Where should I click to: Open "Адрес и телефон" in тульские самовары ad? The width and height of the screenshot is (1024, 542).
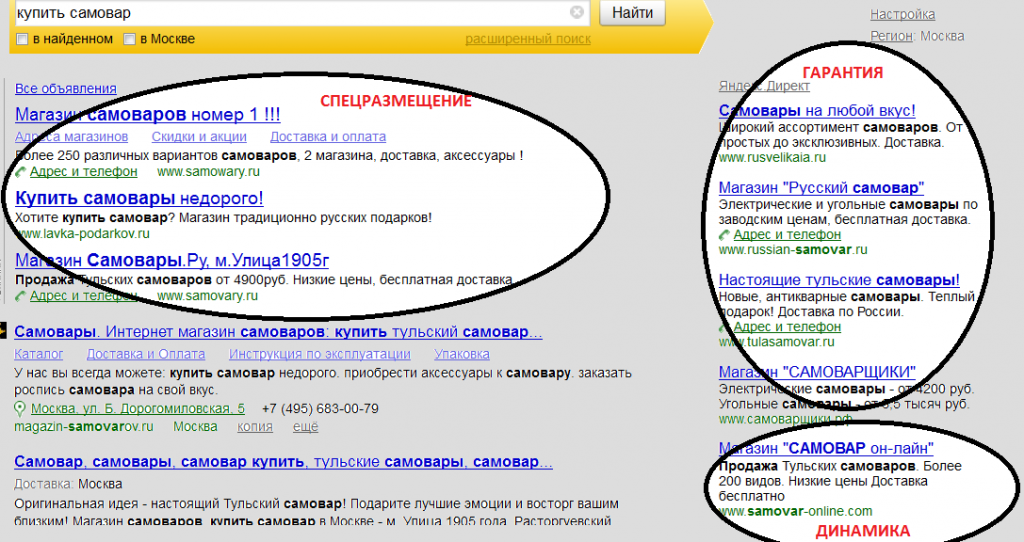(787, 327)
